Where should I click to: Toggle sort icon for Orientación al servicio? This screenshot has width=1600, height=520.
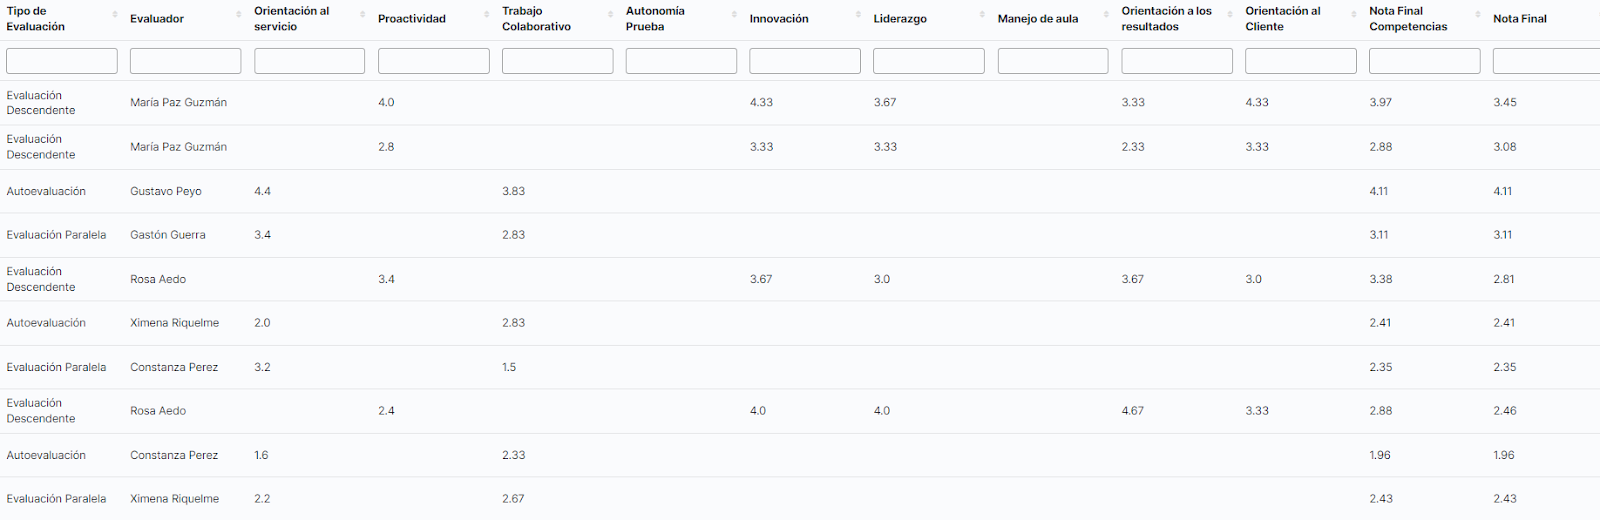[363, 15]
